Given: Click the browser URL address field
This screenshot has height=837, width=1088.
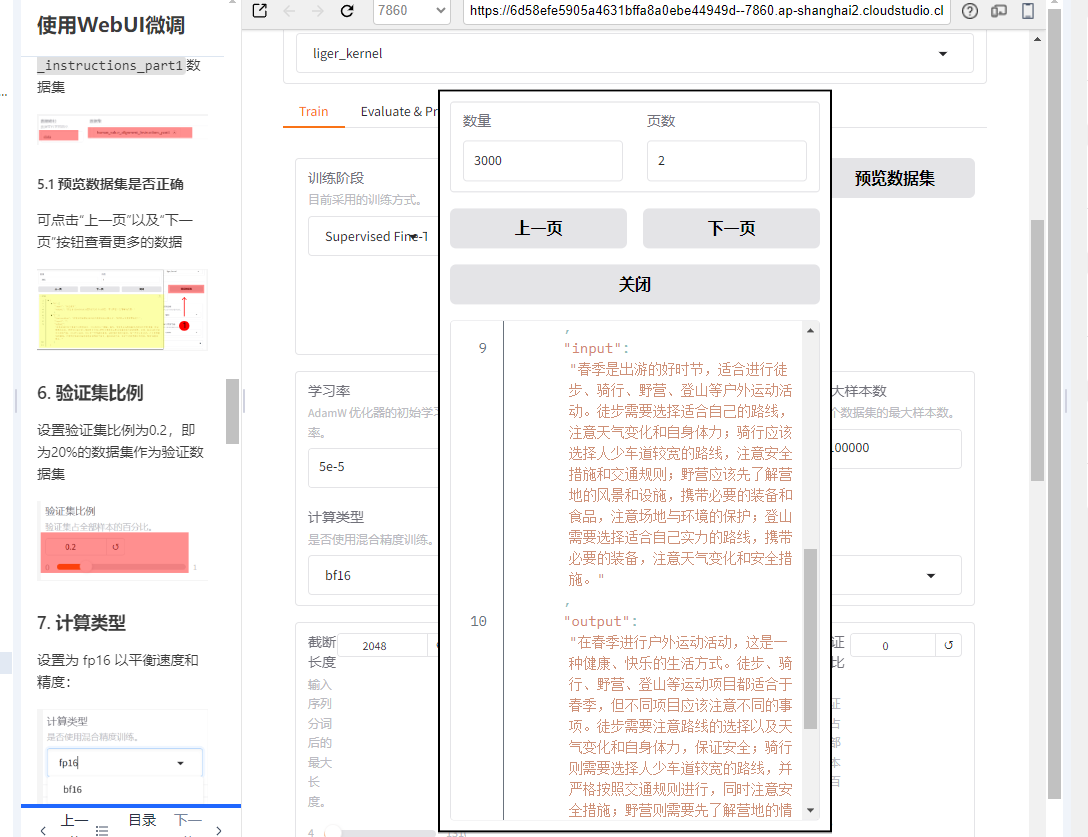Looking at the screenshot, I should point(706,10).
